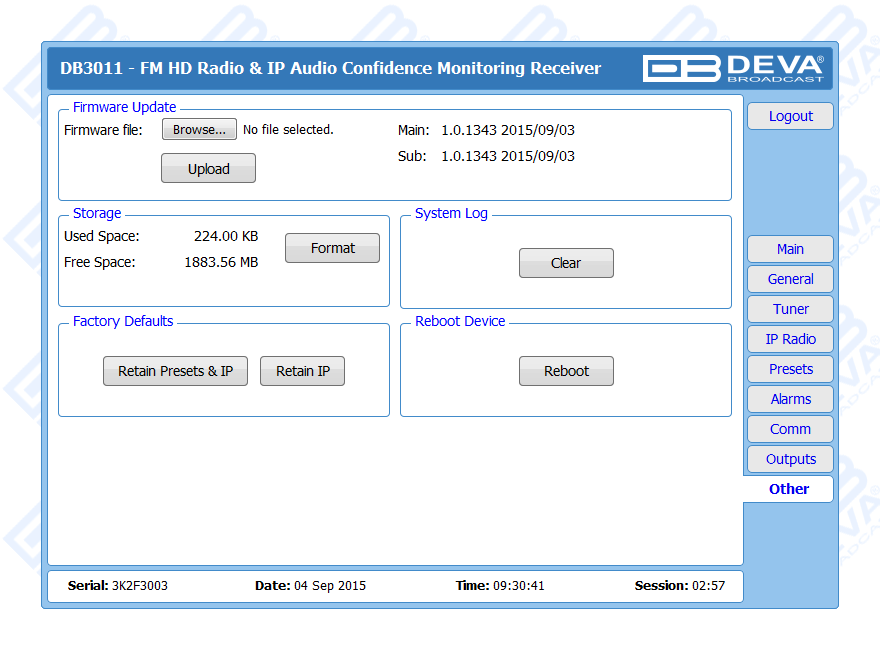Clear the System Log
880x650 pixels.
coord(565,263)
